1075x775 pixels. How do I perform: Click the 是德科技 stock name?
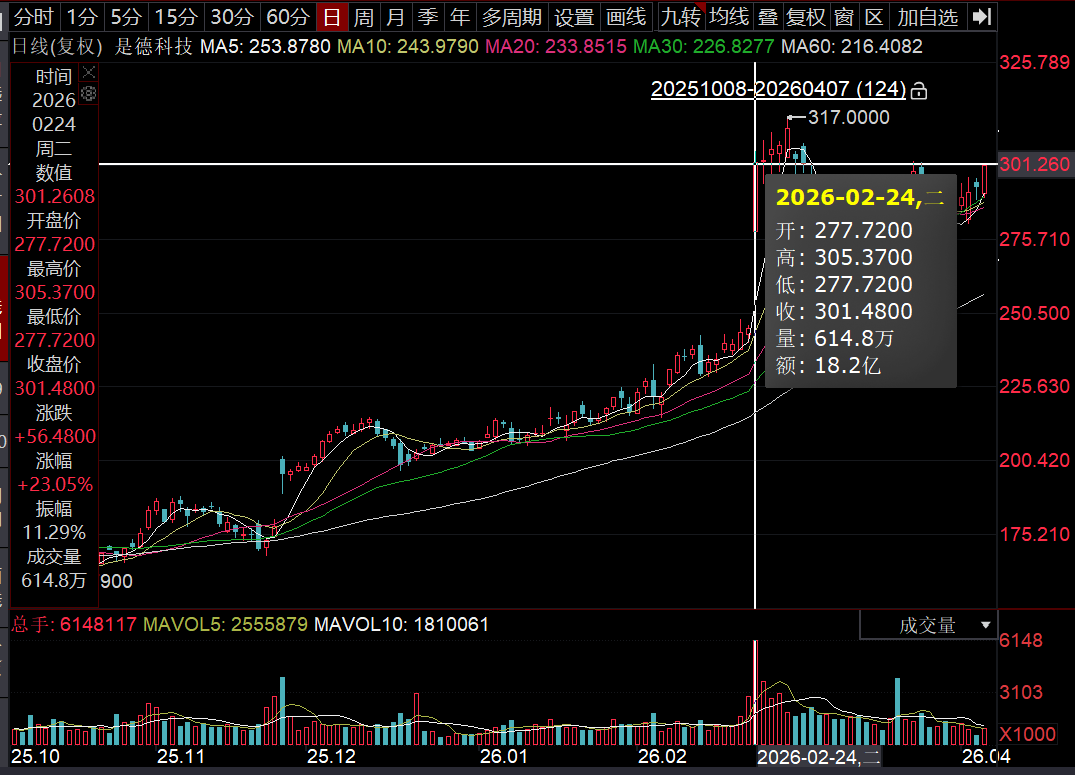pyautogui.click(x=153, y=47)
